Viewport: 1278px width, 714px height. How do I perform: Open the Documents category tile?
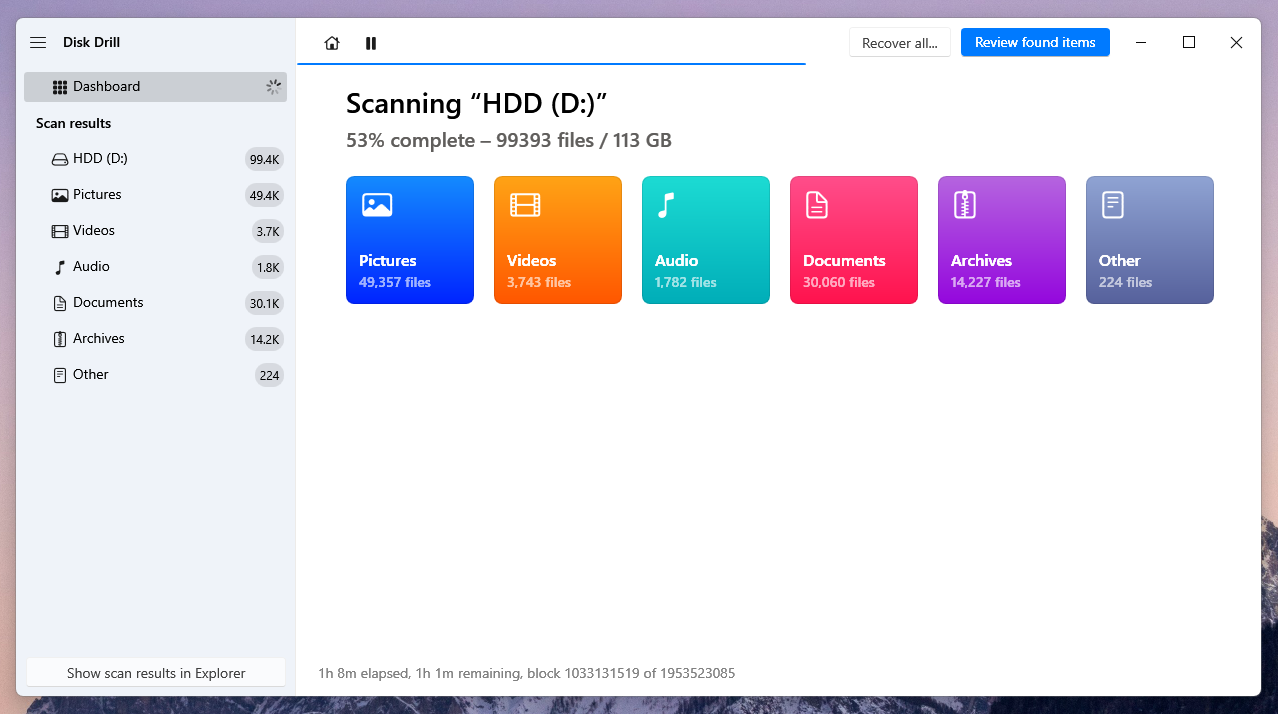tap(853, 240)
